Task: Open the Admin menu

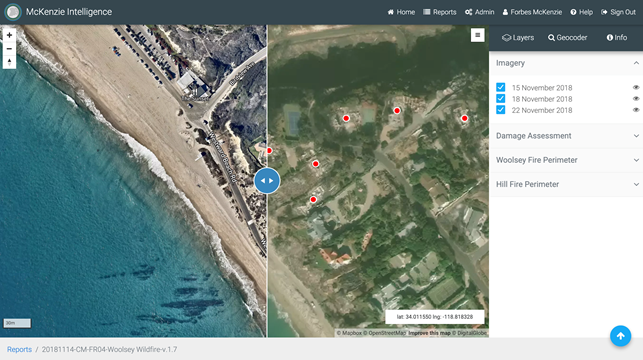Action: (x=479, y=12)
